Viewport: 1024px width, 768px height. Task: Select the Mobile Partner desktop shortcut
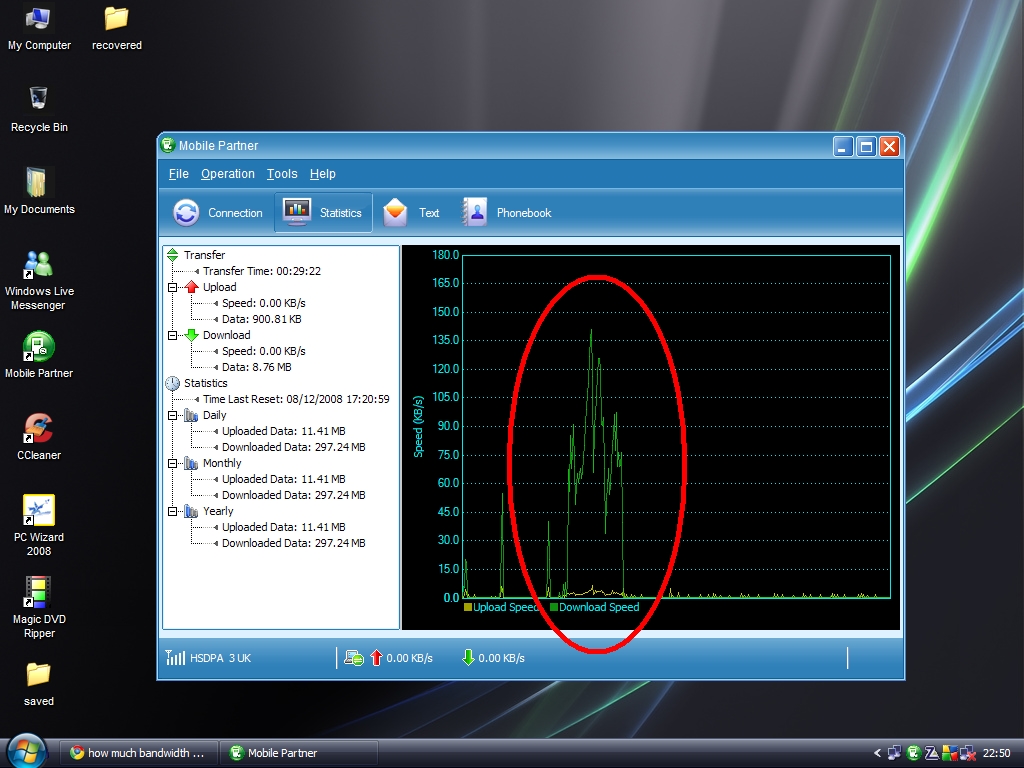[x=39, y=355]
